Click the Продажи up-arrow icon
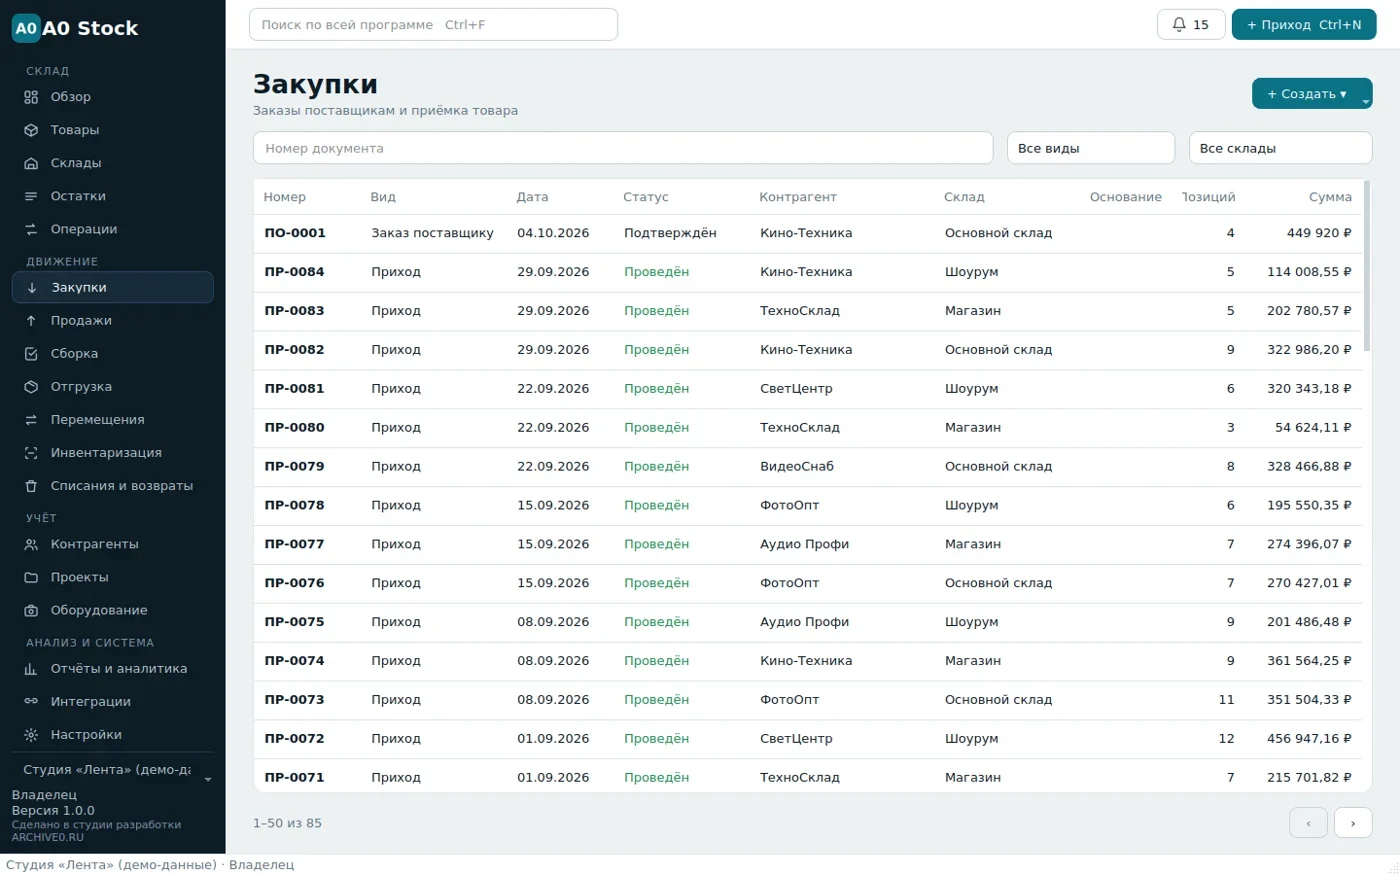 (31, 321)
